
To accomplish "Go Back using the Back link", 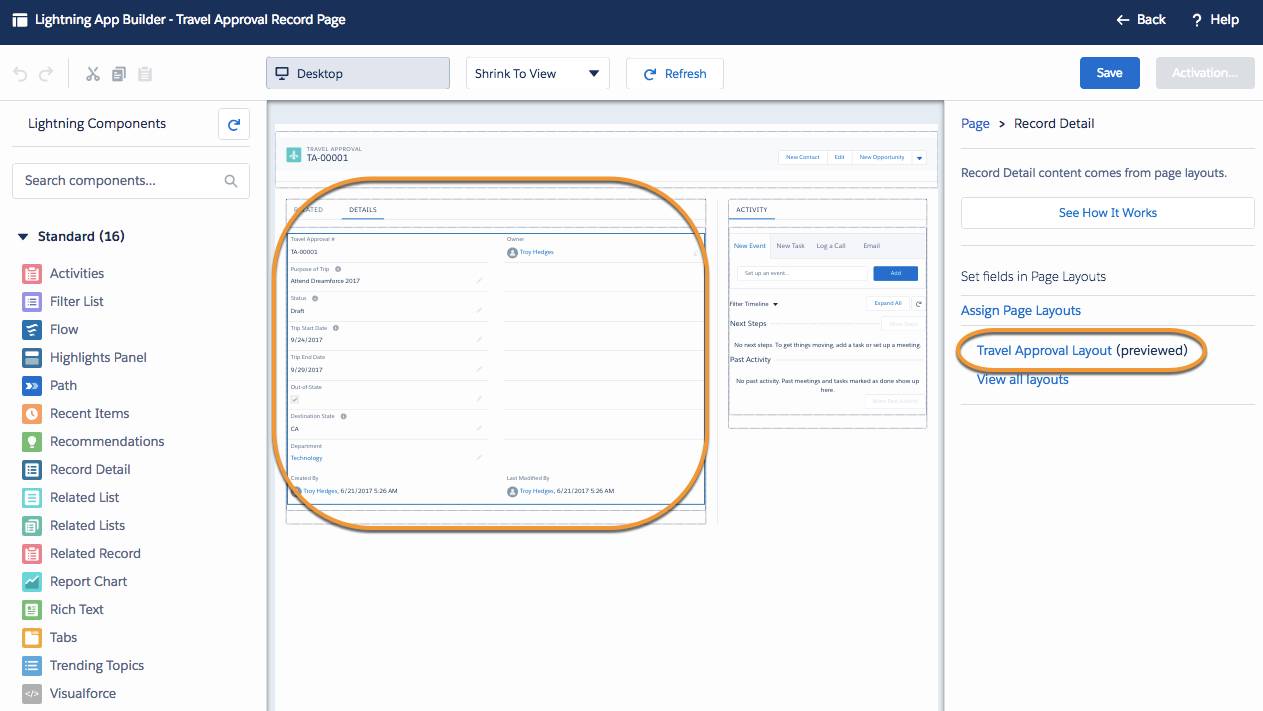I will [1141, 19].
